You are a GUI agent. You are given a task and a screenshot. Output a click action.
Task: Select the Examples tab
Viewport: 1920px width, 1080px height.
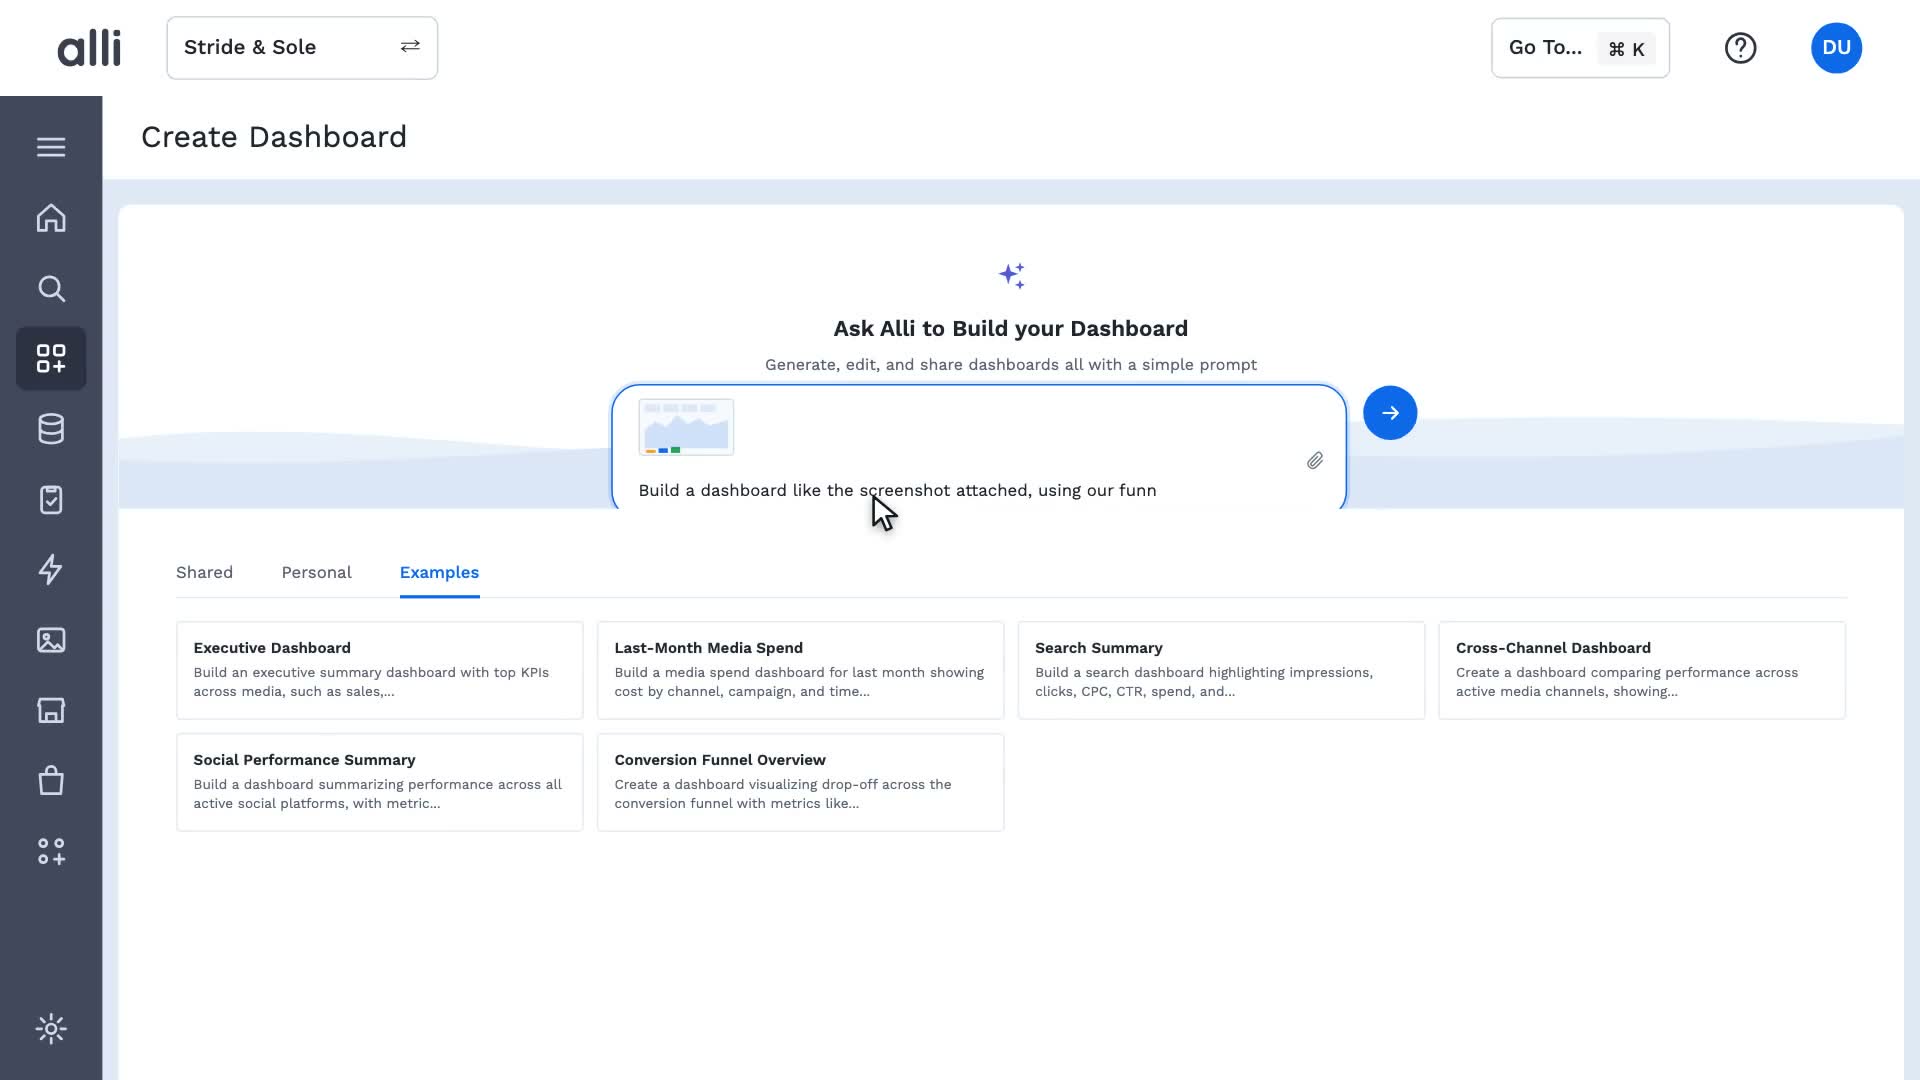tap(439, 573)
